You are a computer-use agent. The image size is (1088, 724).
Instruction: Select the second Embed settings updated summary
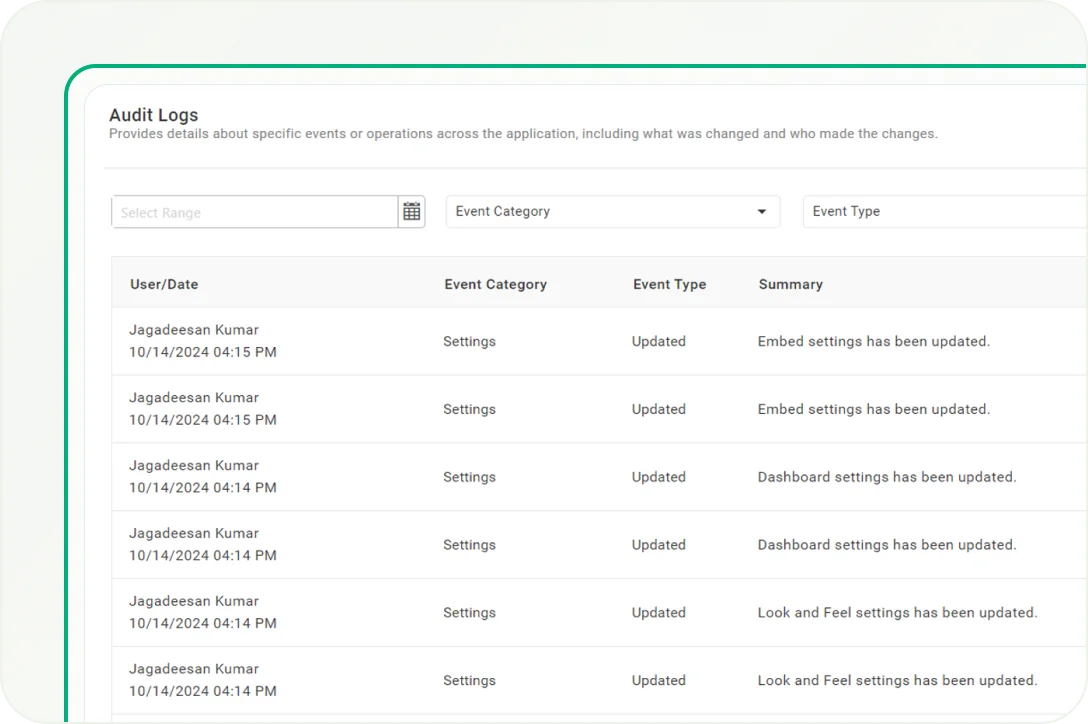[x=873, y=409]
